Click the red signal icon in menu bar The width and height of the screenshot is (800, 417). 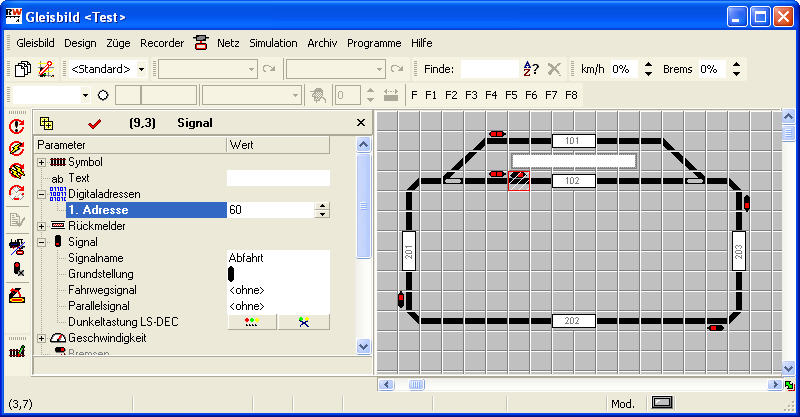pyautogui.click(x=201, y=43)
